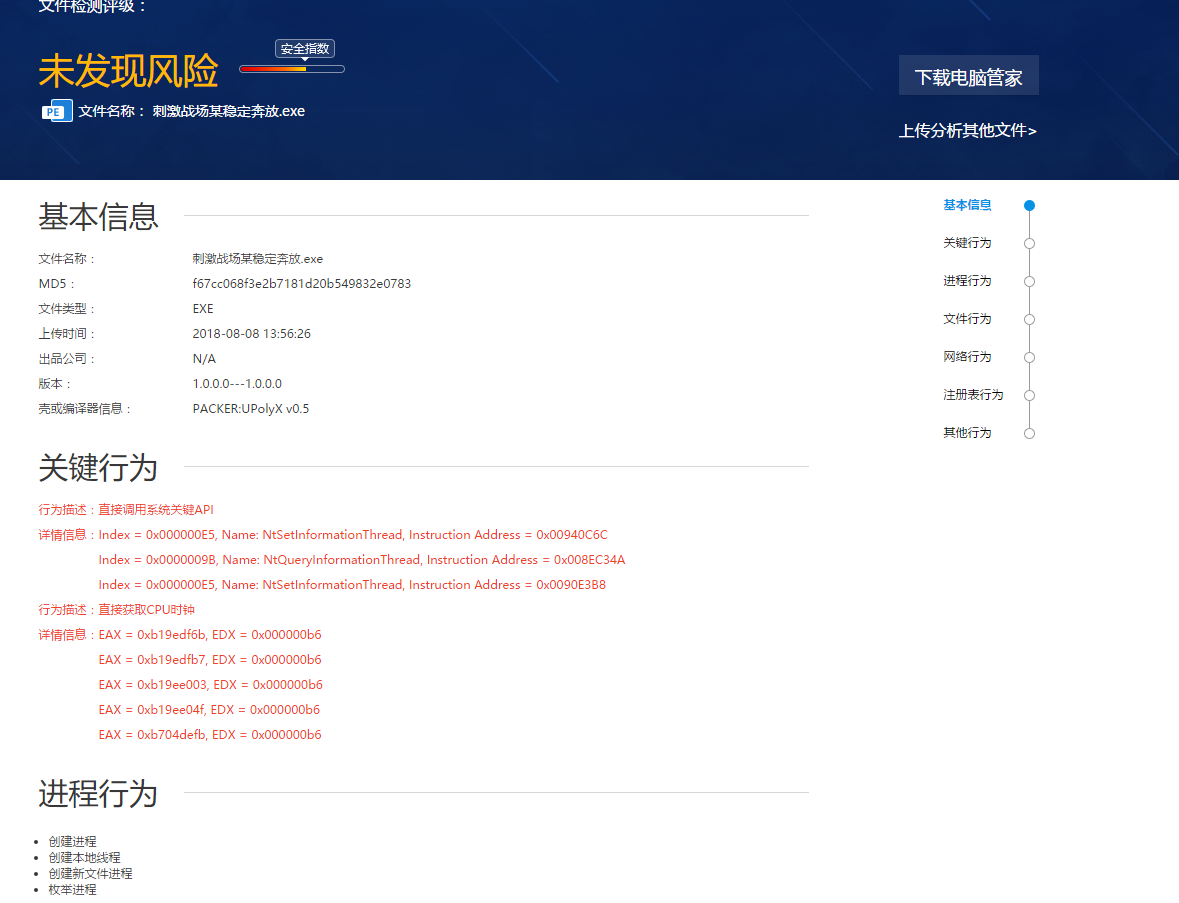Open the 上传分析其他文件 link
1179x903 pixels.
click(967, 131)
